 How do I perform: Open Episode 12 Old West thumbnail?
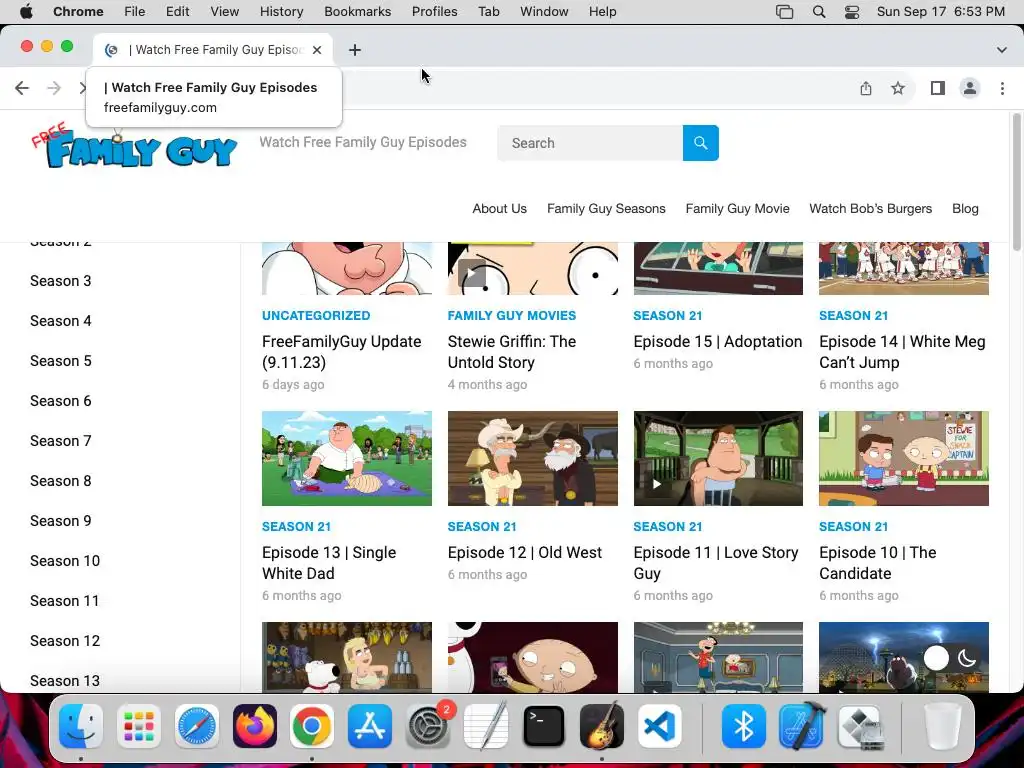pos(533,458)
